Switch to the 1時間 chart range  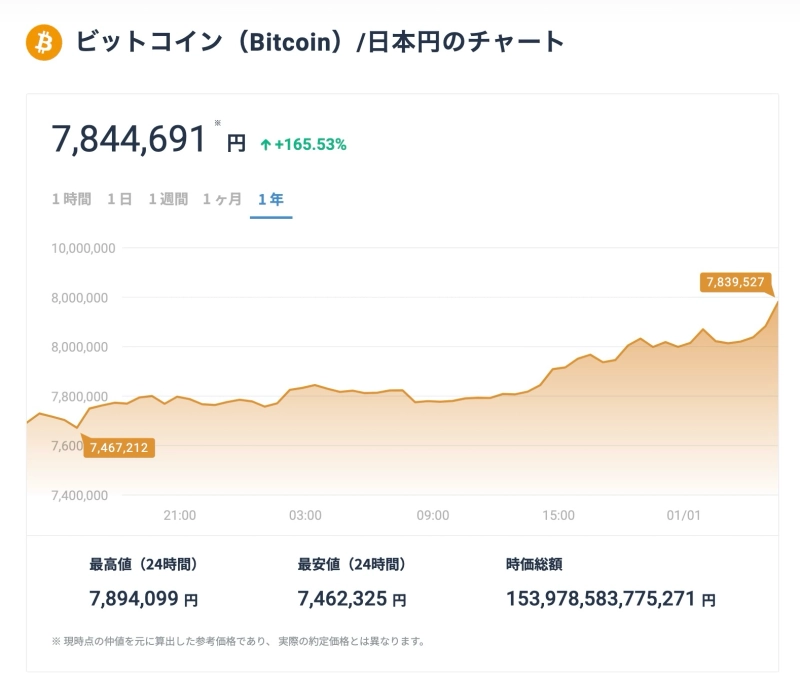pos(71,199)
